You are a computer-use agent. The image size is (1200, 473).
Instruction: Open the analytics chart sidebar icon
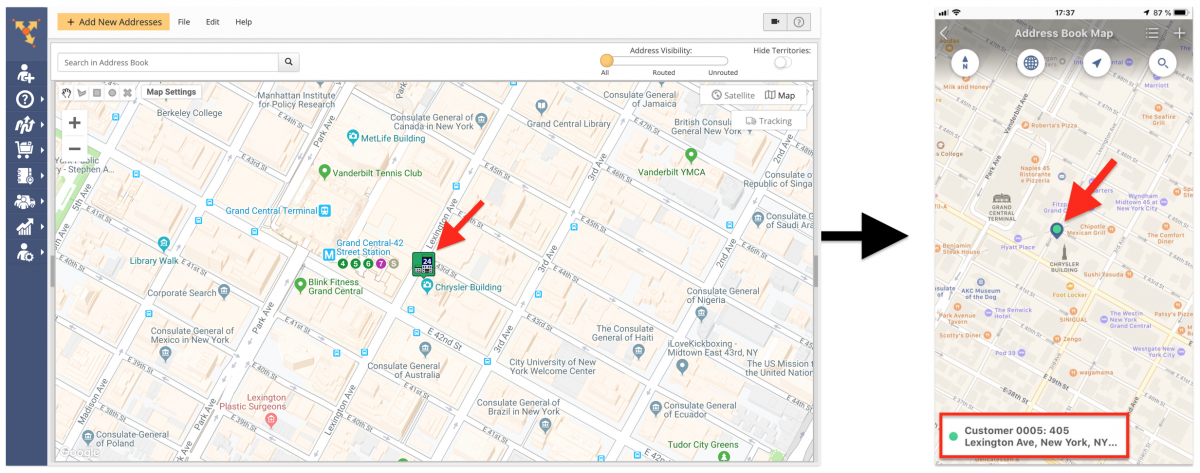pyautogui.click(x=24, y=228)
